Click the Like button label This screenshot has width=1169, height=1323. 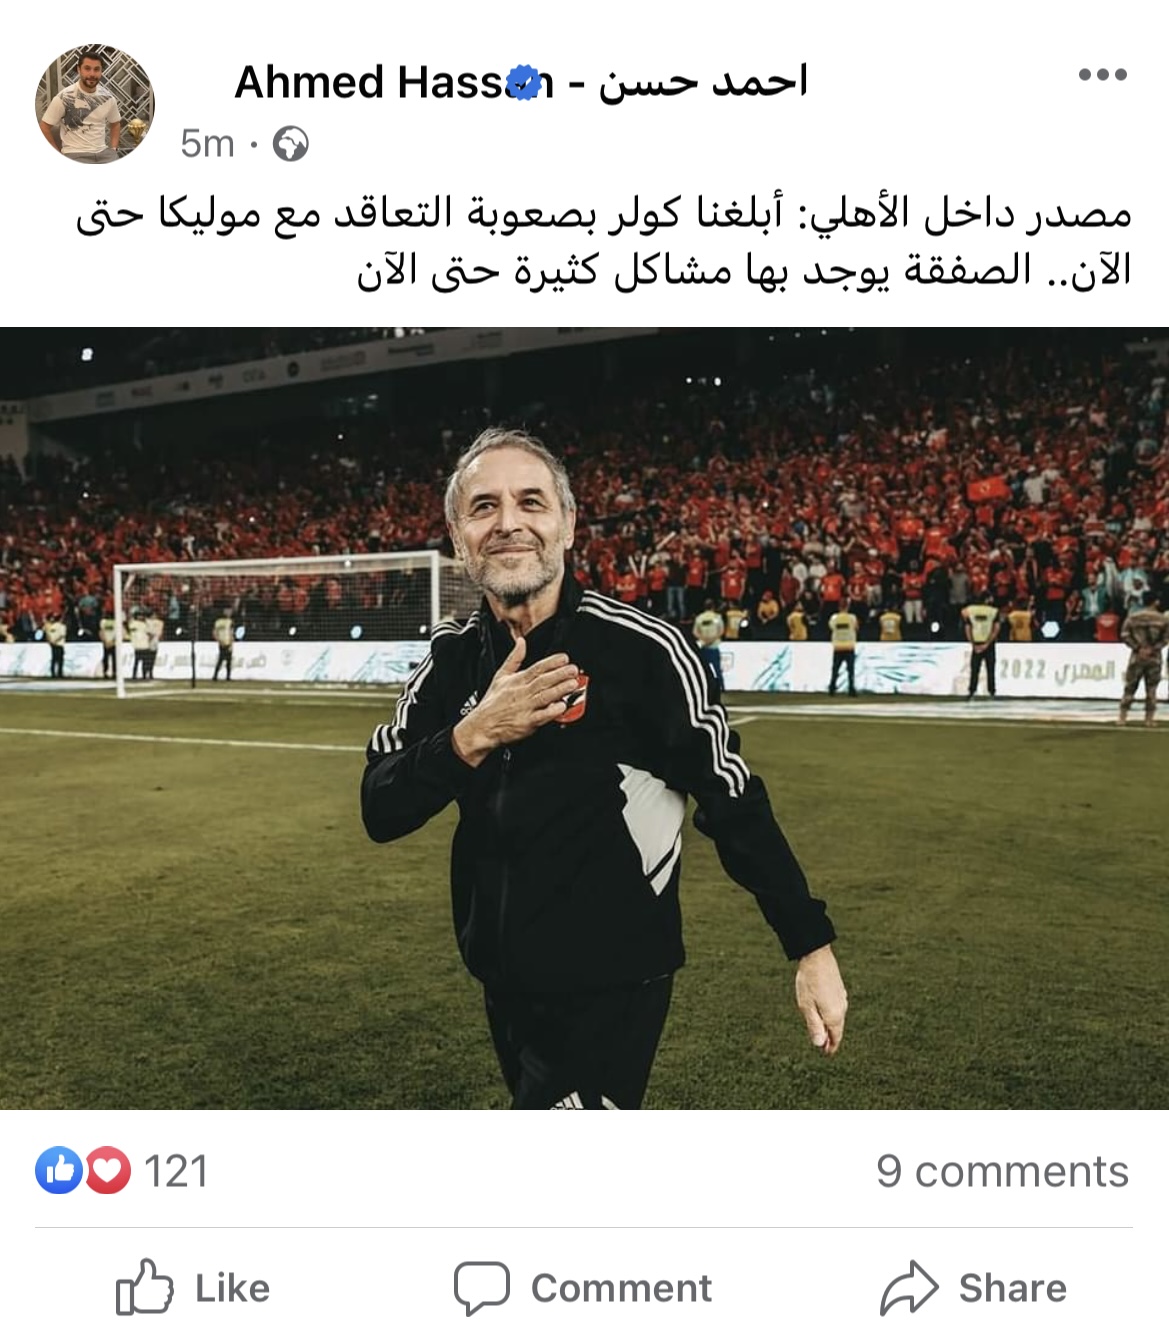click(x=232, y=1288)
